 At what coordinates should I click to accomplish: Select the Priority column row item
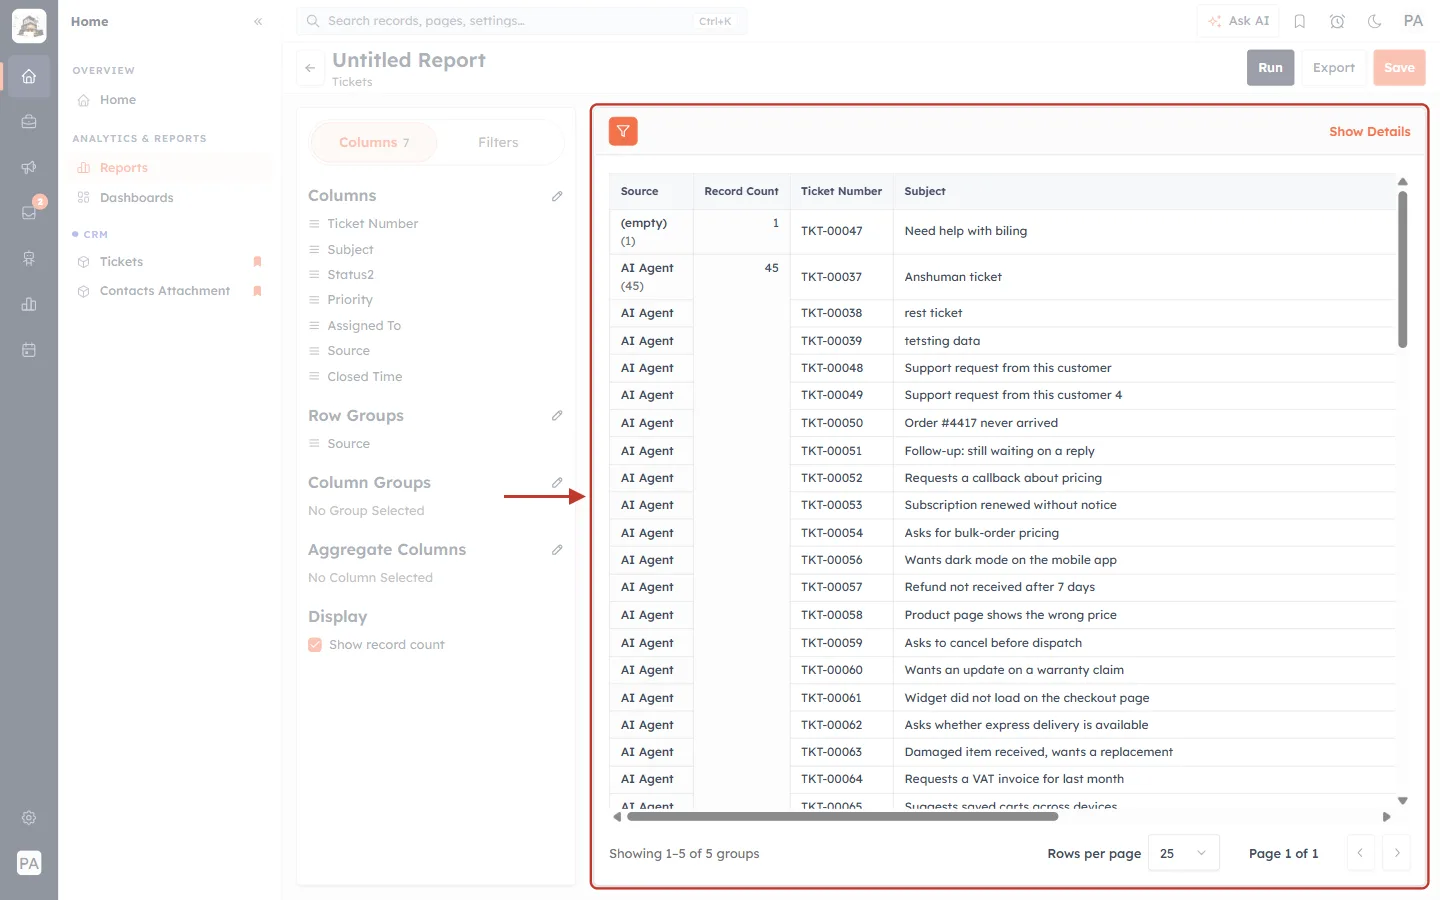[350, 300]
